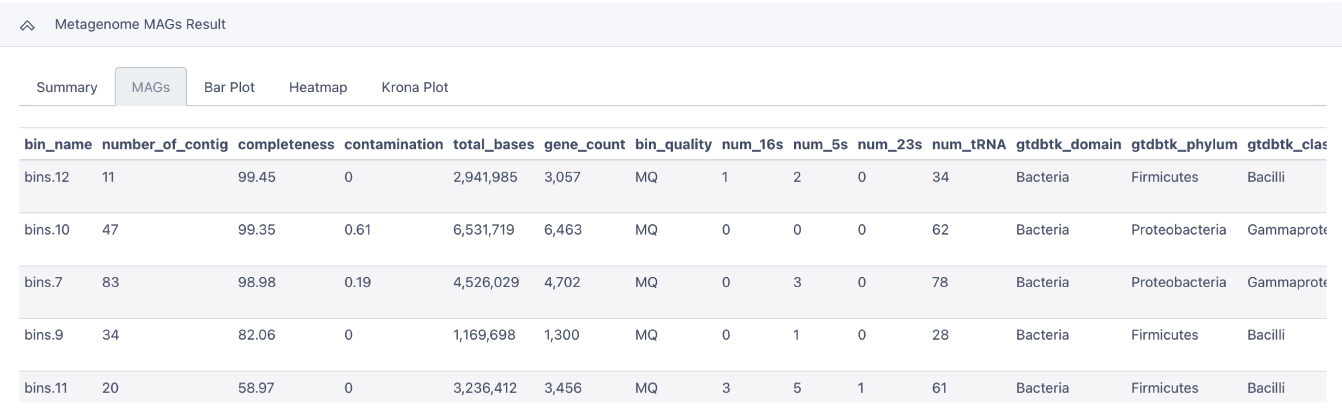This screenshot has width=1342, height=418.
Task: Click gene_count value 3,456
Action: [562, 388]
